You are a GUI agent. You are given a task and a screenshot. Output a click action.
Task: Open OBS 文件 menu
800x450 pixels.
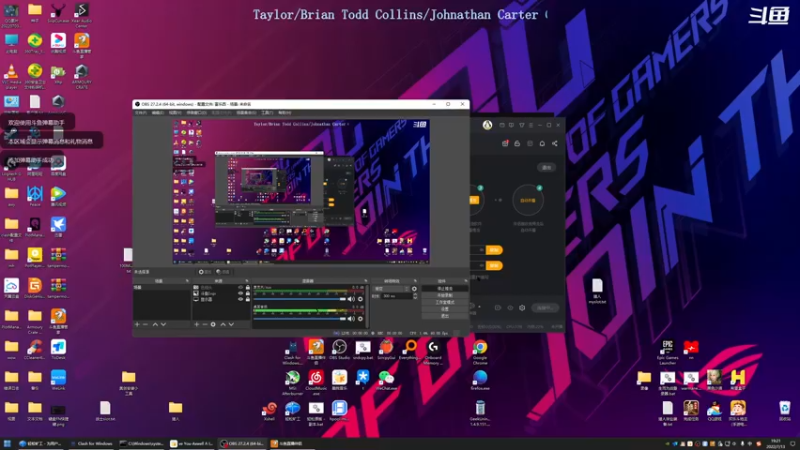pos(140,113)
